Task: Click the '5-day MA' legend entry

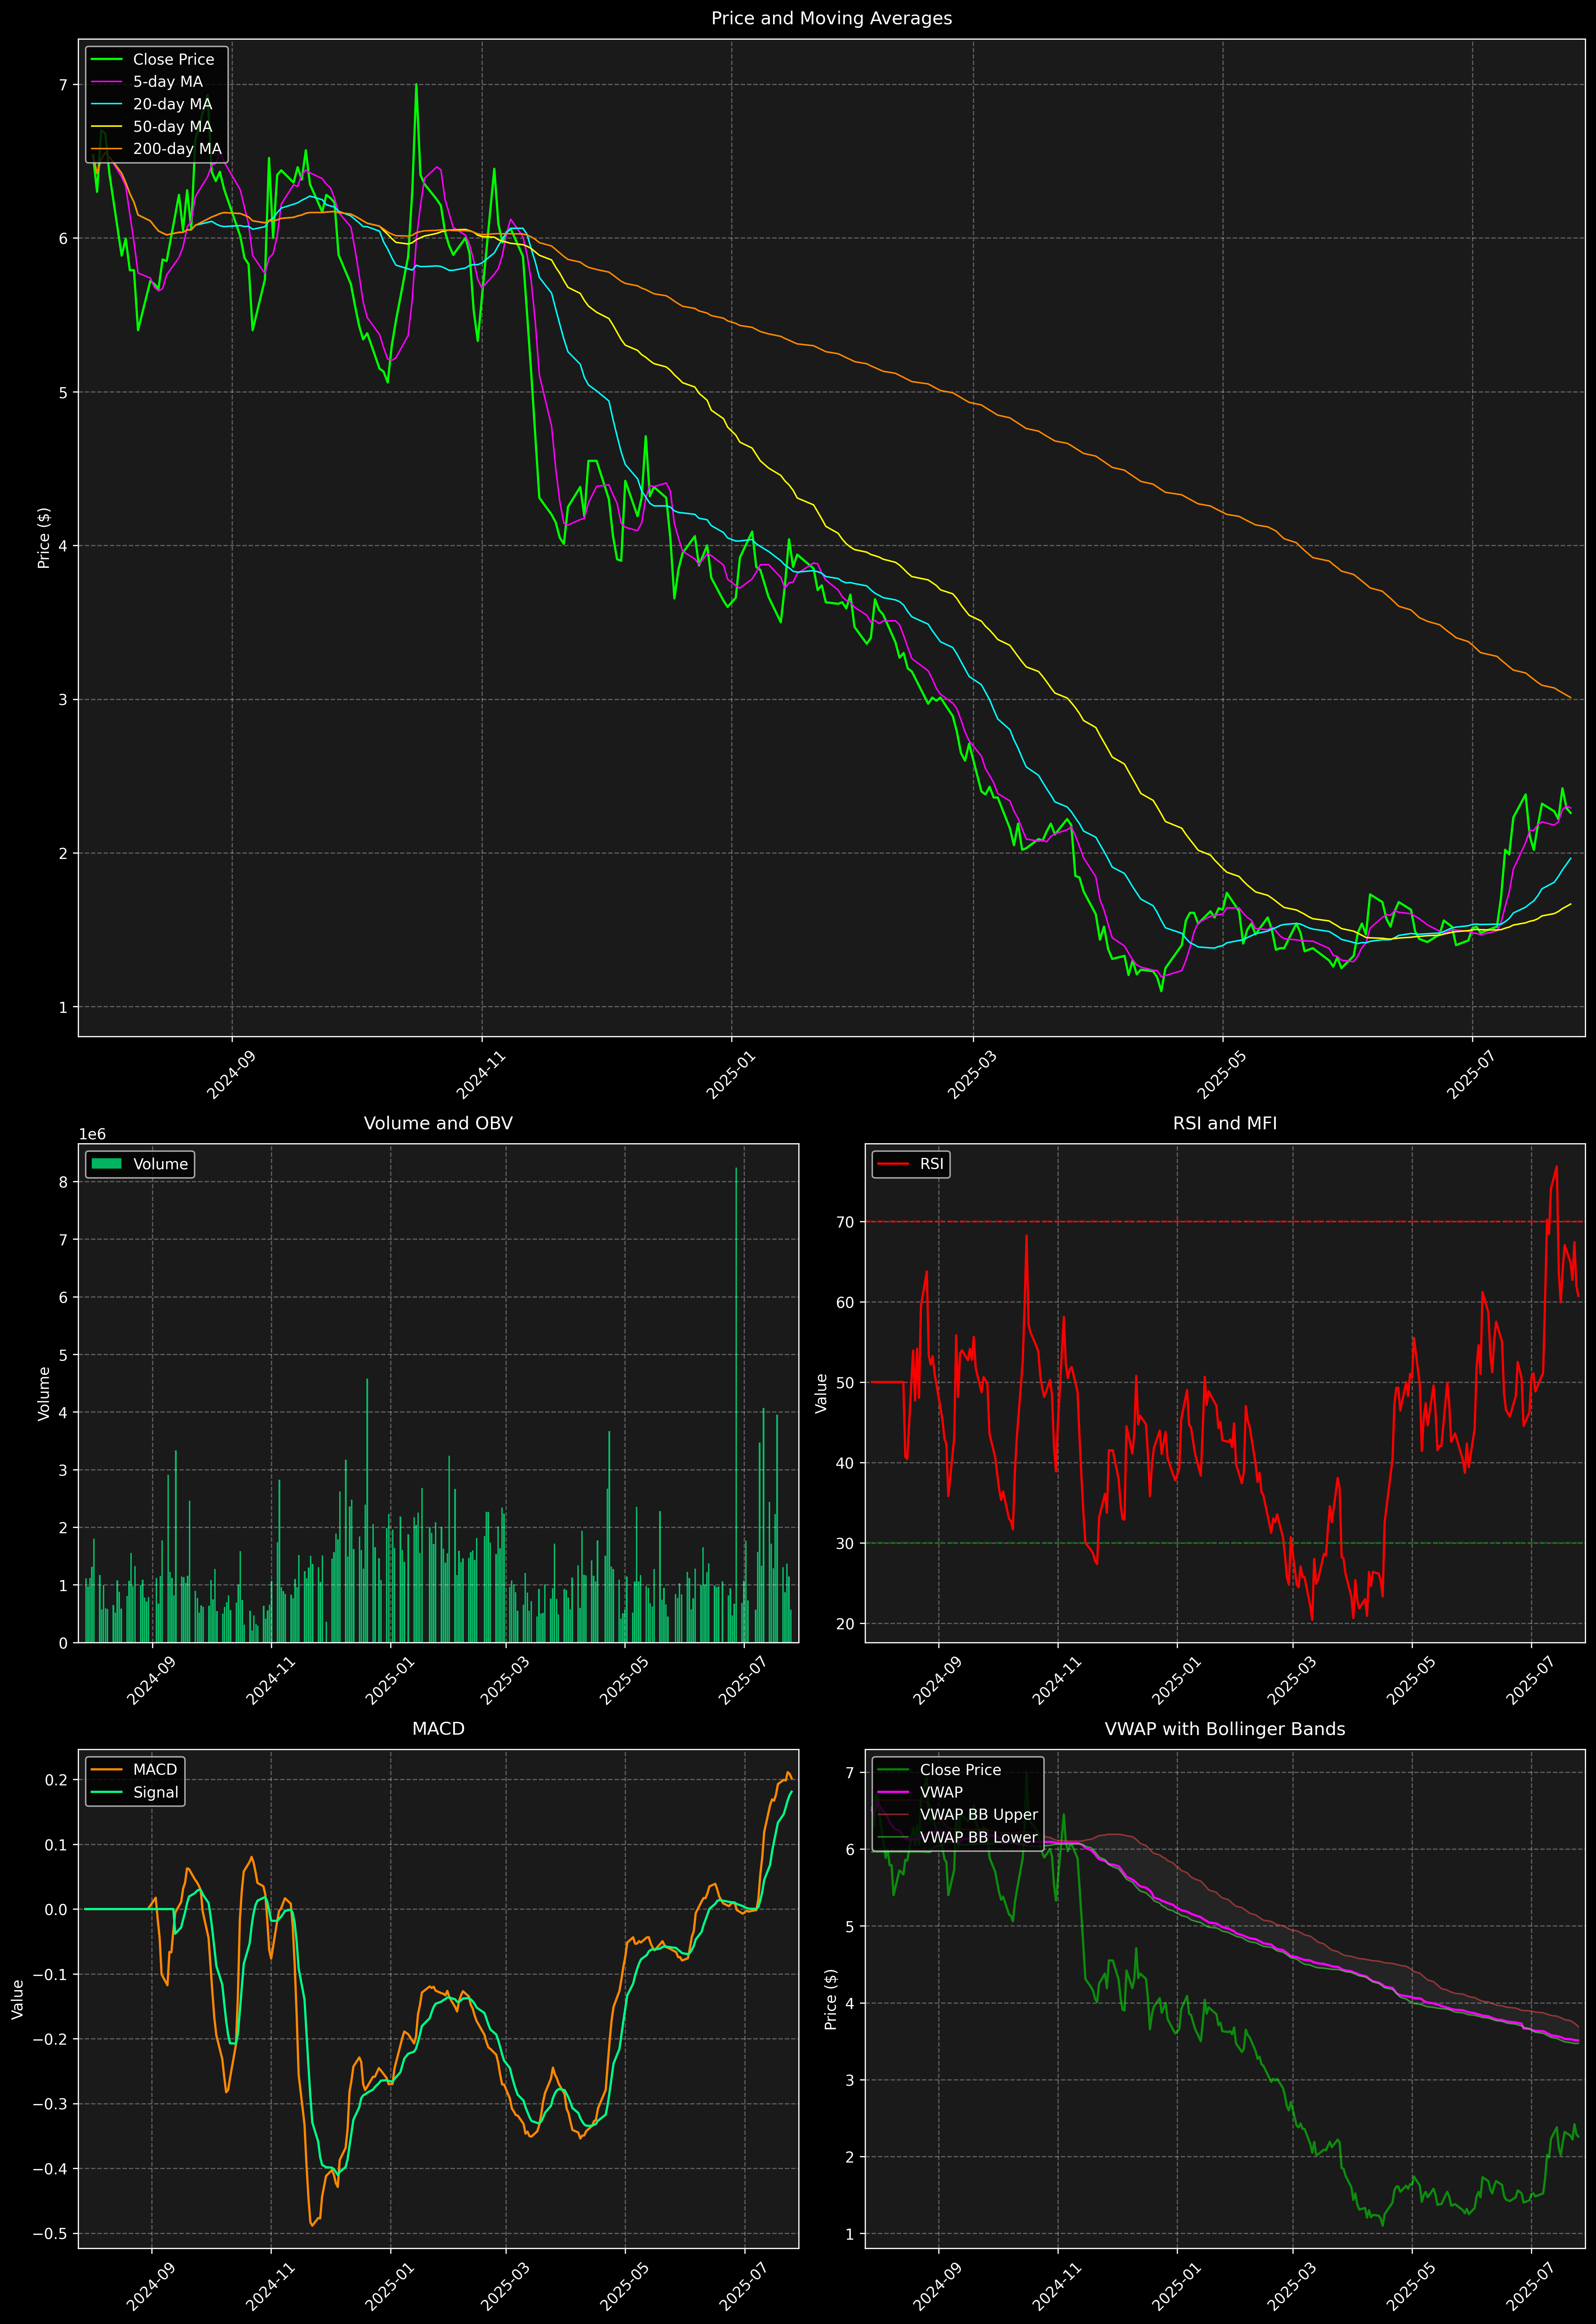Action: point(168,82)
